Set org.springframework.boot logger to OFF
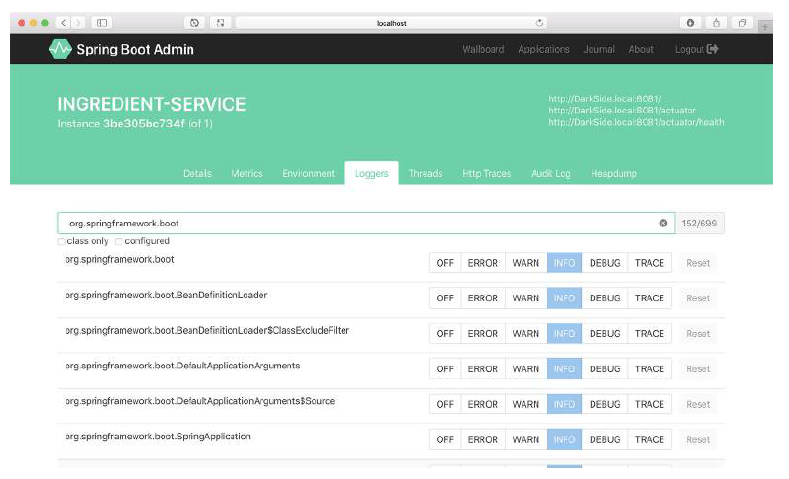789x479 pixels. [x=445, y=263]
